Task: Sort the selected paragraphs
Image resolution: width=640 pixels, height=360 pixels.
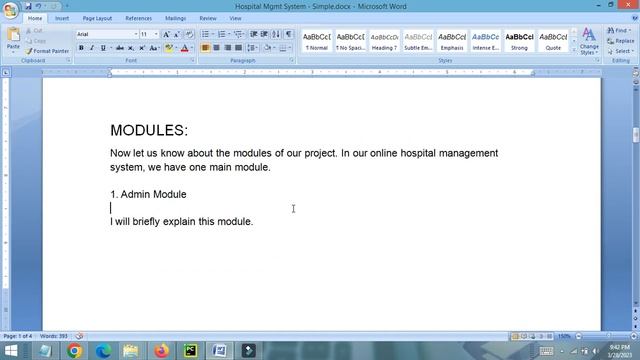Action: (x=276, y=34)
